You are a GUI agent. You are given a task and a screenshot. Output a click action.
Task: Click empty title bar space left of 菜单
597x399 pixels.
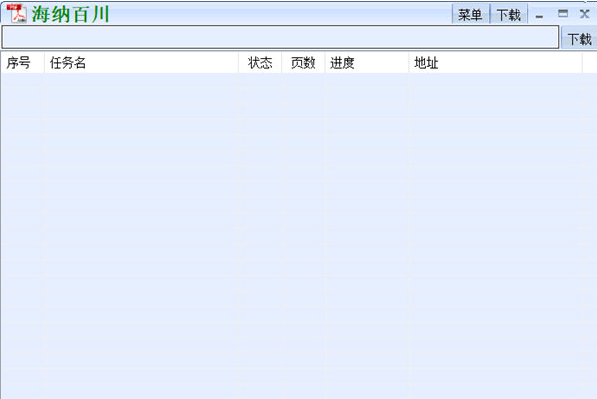point(280,14)
